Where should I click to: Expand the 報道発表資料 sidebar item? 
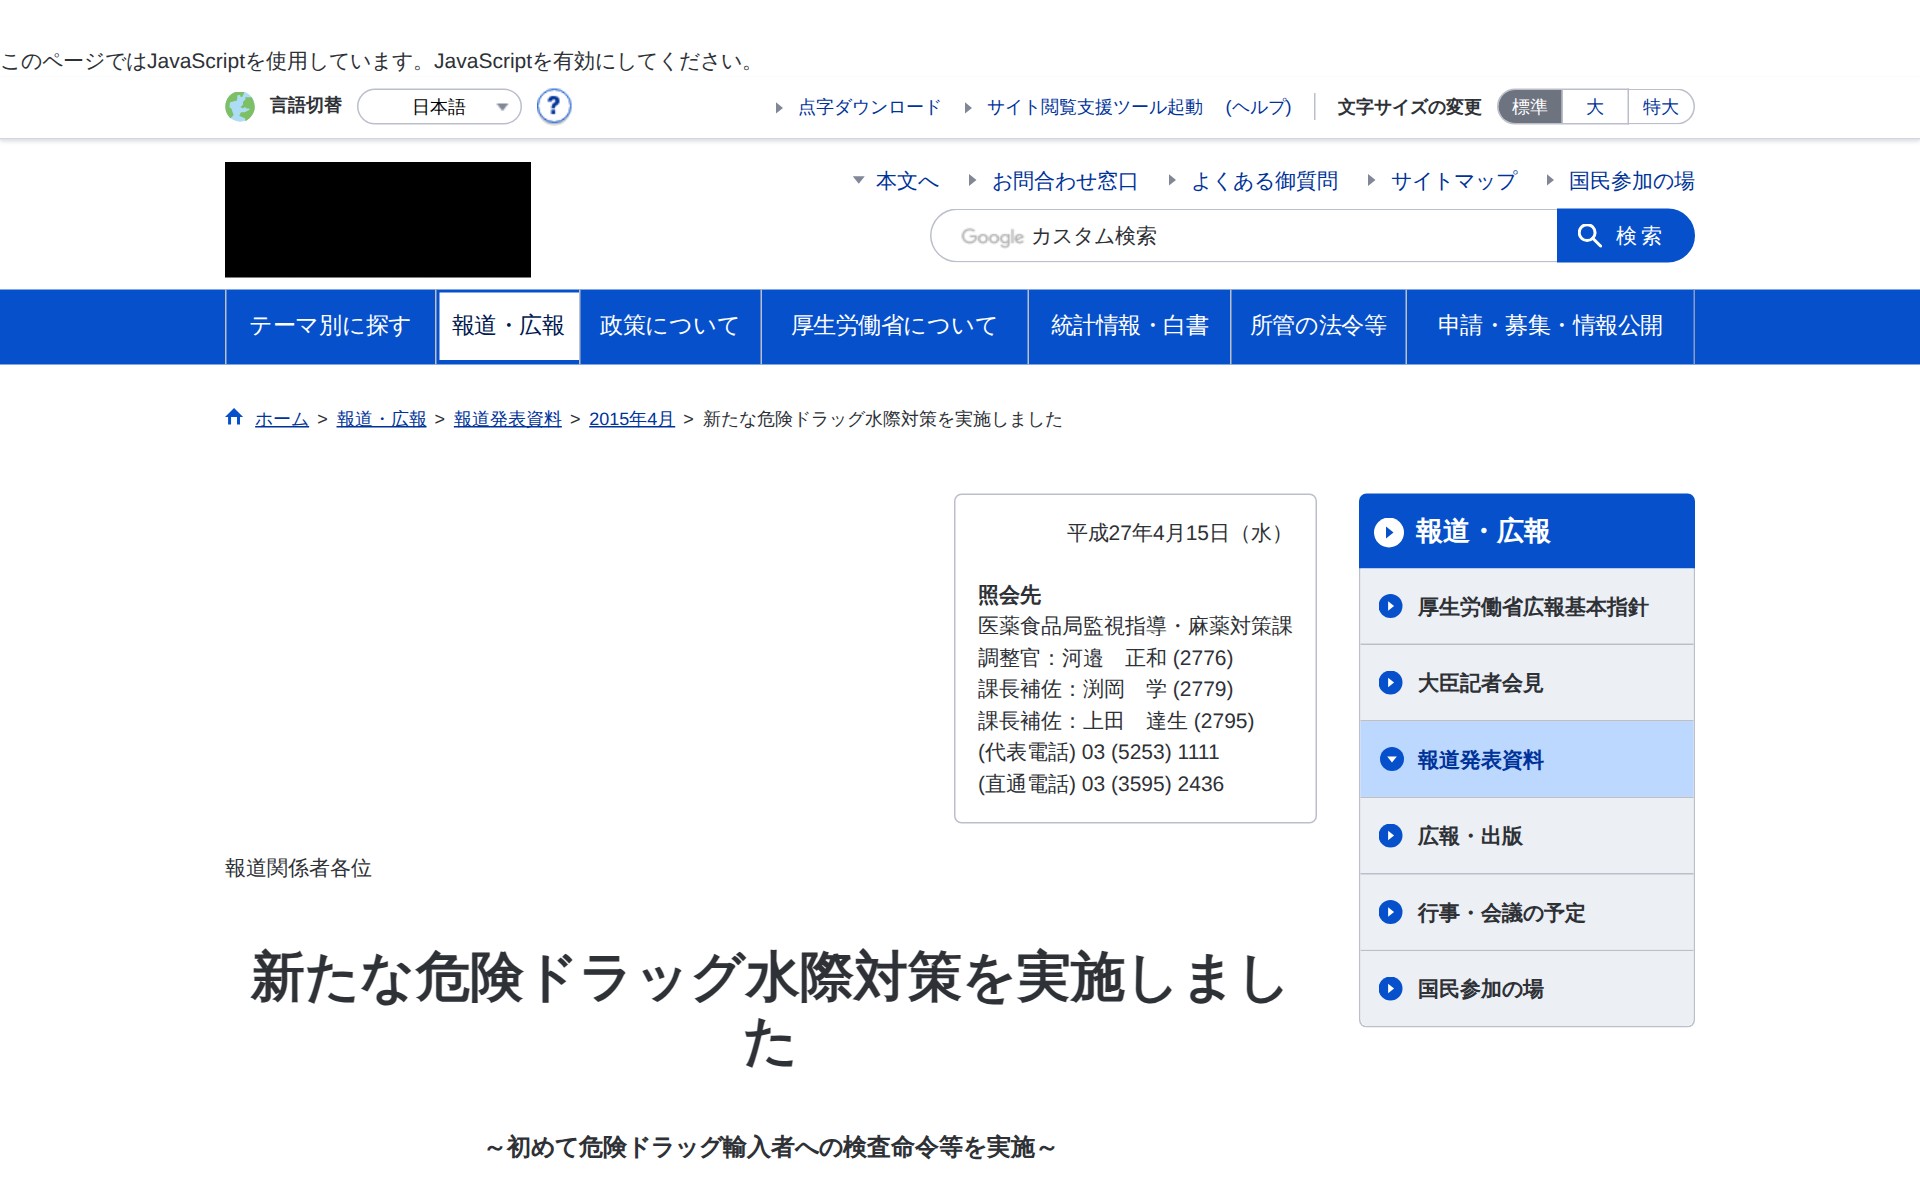(1480, 760)
